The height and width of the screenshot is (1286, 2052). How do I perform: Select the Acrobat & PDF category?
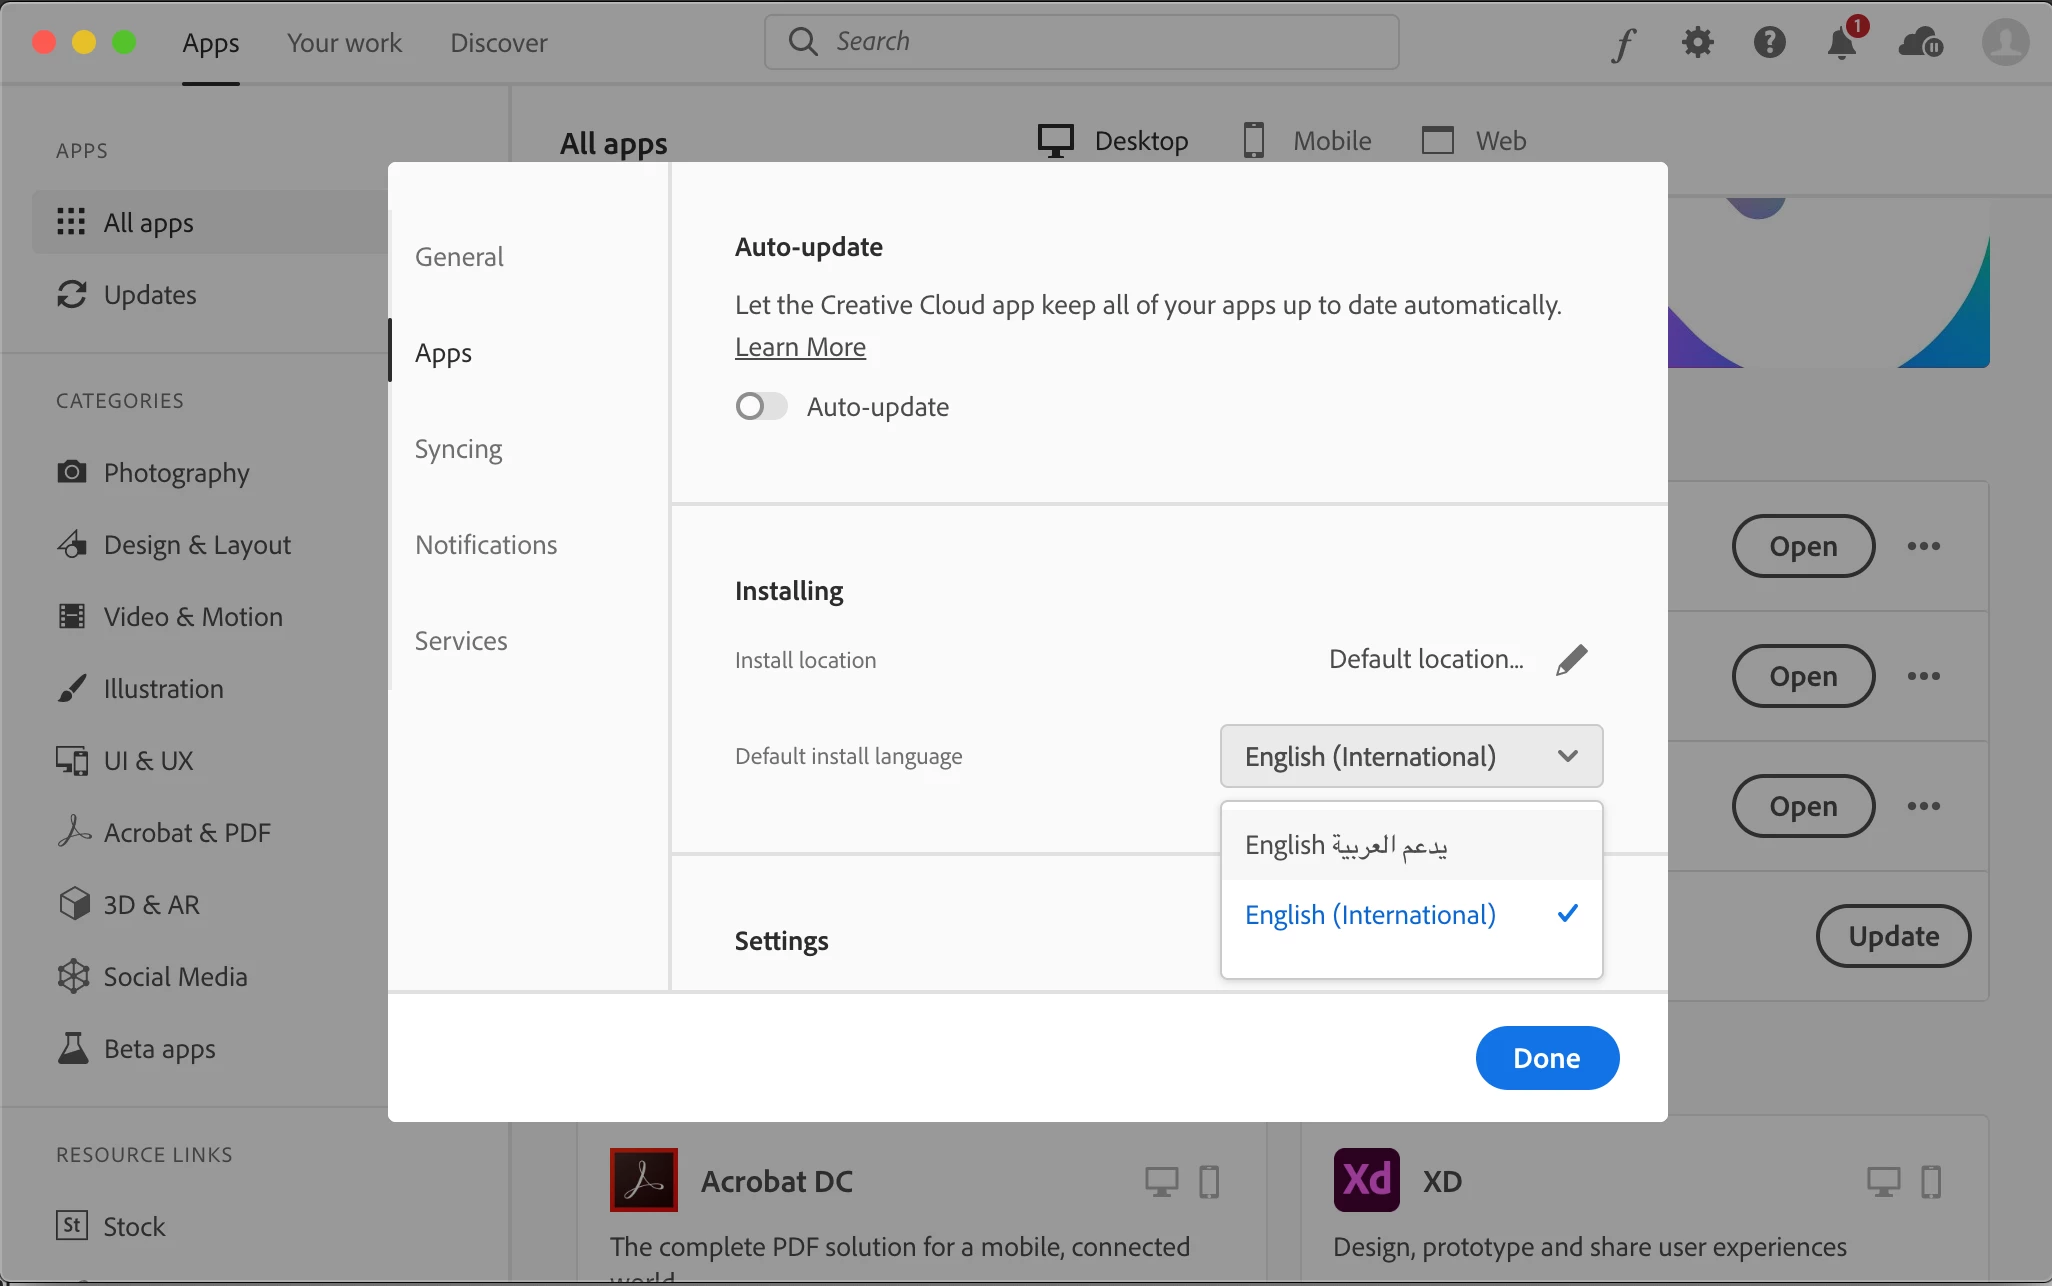pyautogui.click(x=164, y=832)
